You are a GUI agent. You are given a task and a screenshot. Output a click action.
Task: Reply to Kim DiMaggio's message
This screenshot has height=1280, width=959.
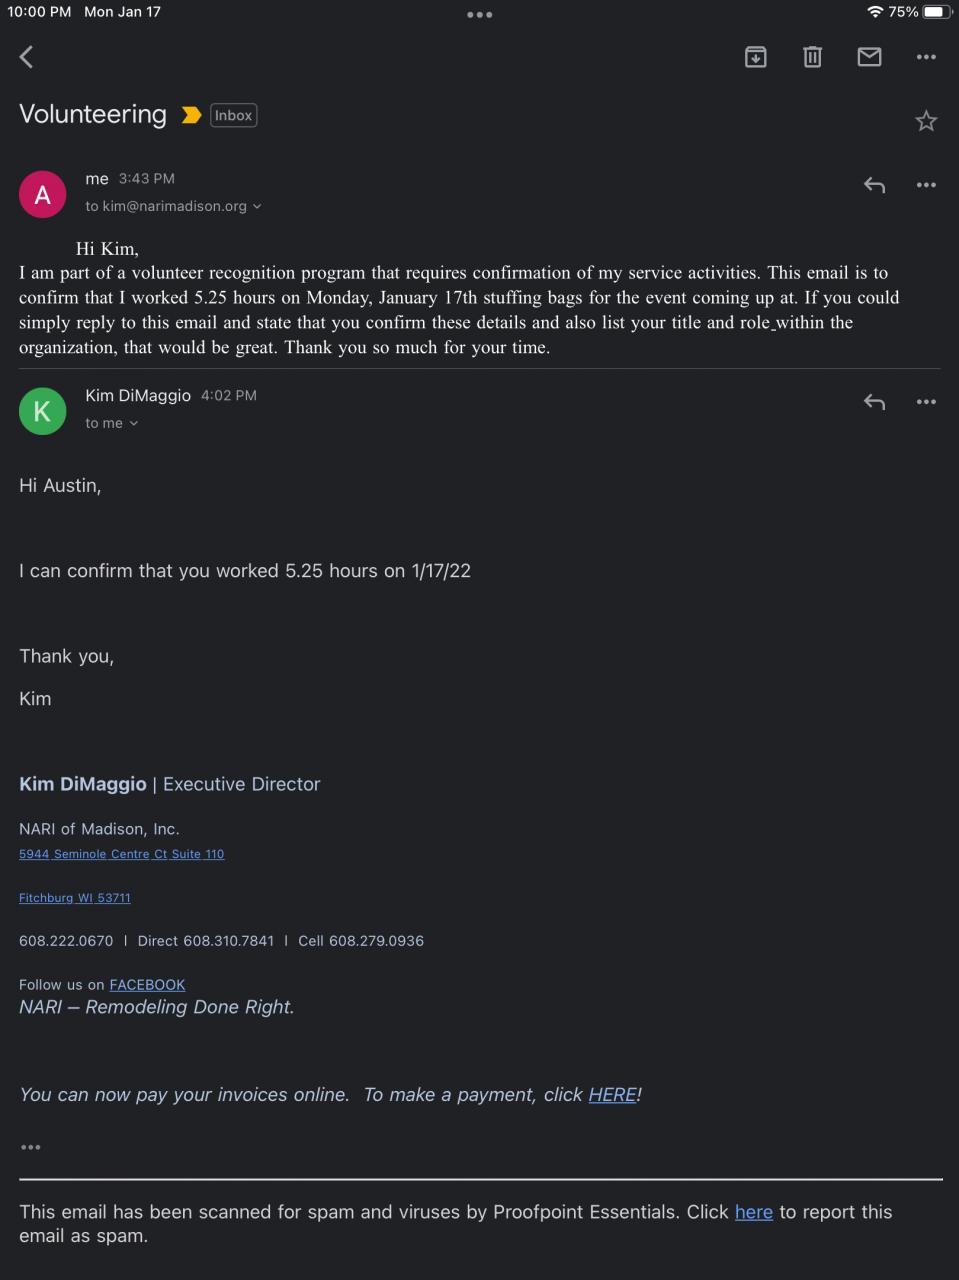click(x=874, y=402)
